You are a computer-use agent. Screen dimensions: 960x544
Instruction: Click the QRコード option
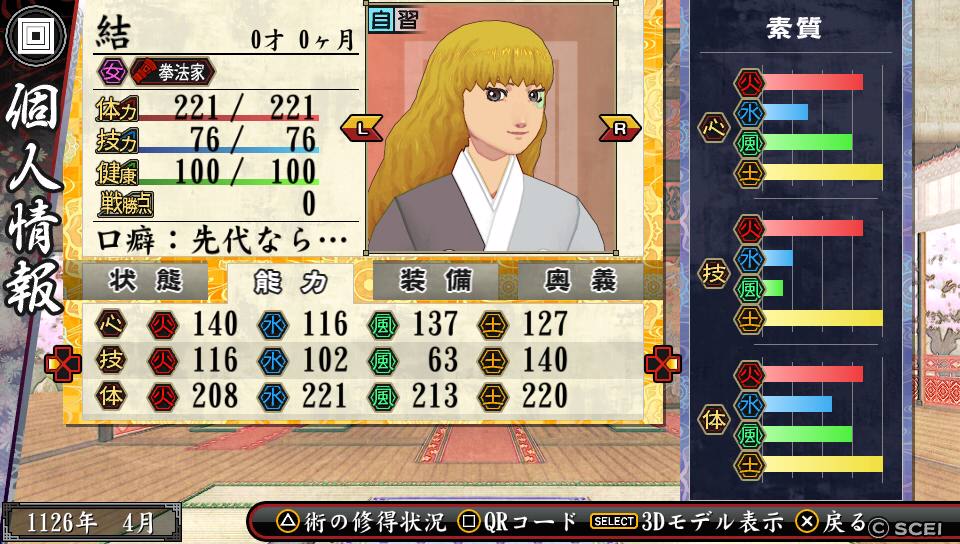coord(518,522)
